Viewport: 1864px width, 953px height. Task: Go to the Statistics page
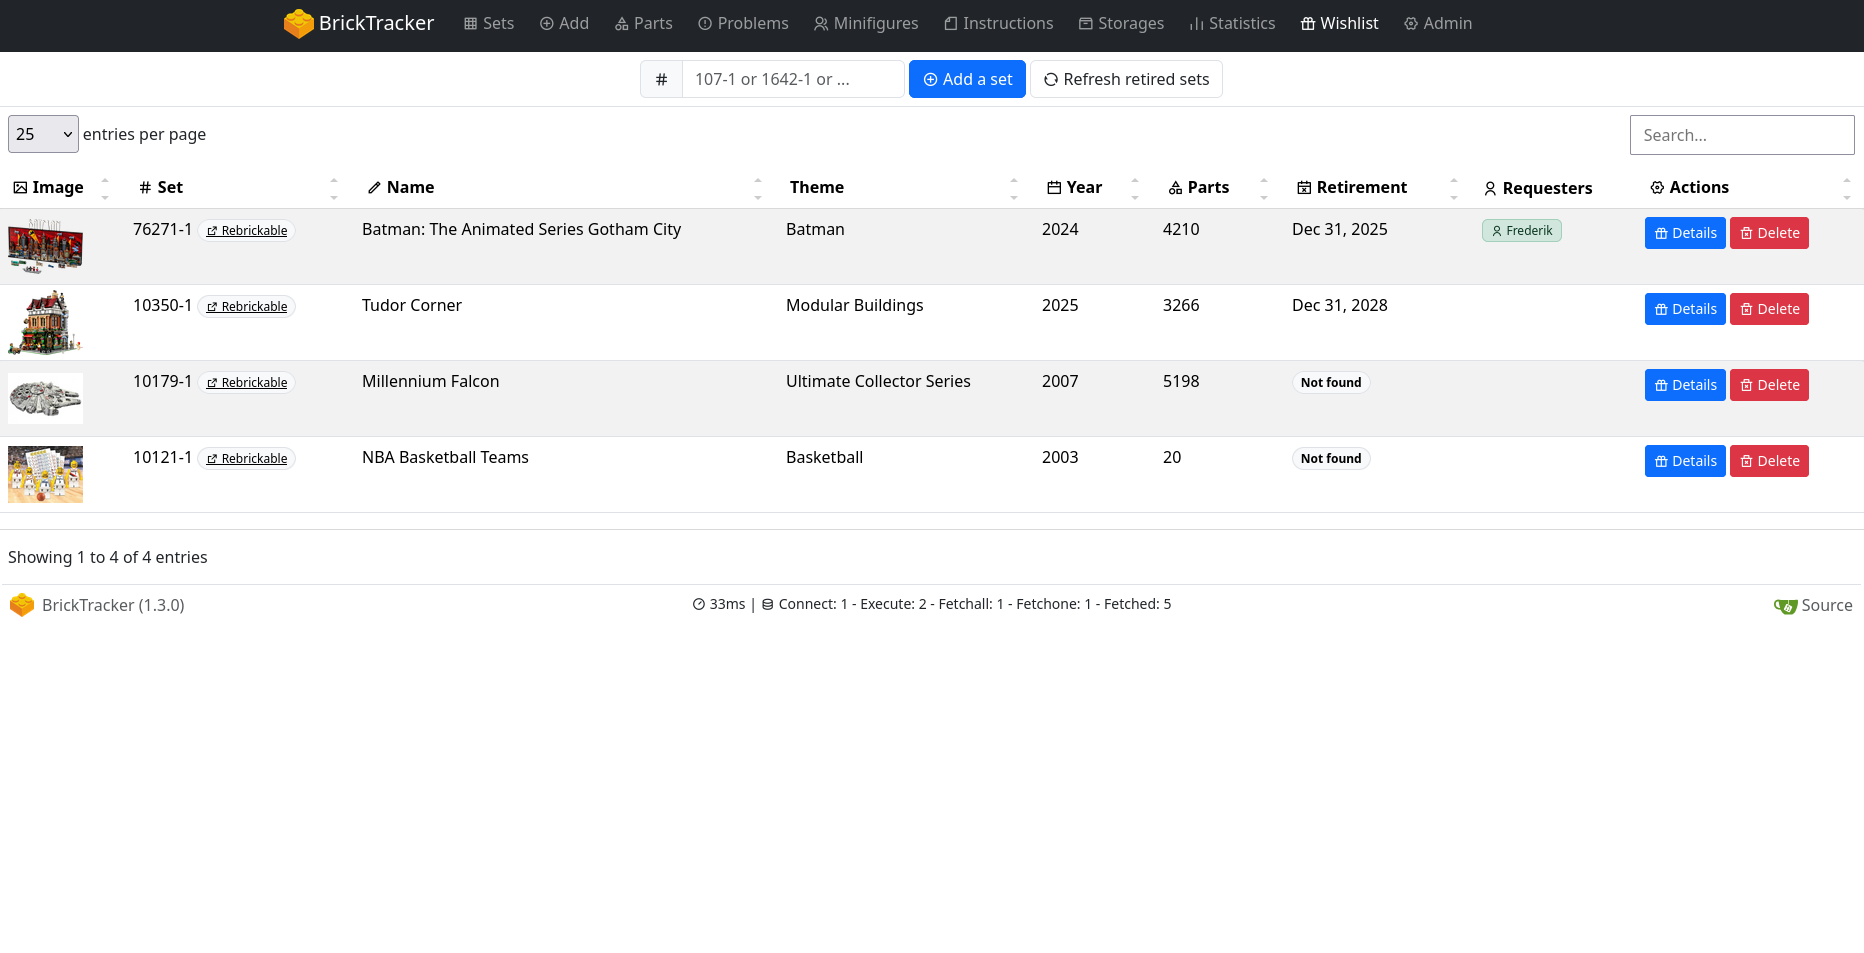(x=1231, y=24)
